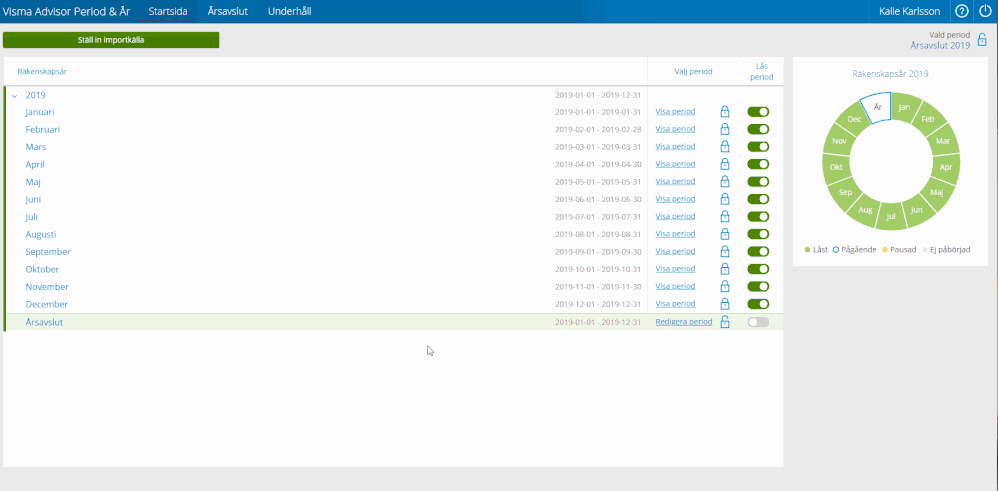Click the padlock icon in Mars row
The height and width of the screenshot is (491, 998).
725,147
